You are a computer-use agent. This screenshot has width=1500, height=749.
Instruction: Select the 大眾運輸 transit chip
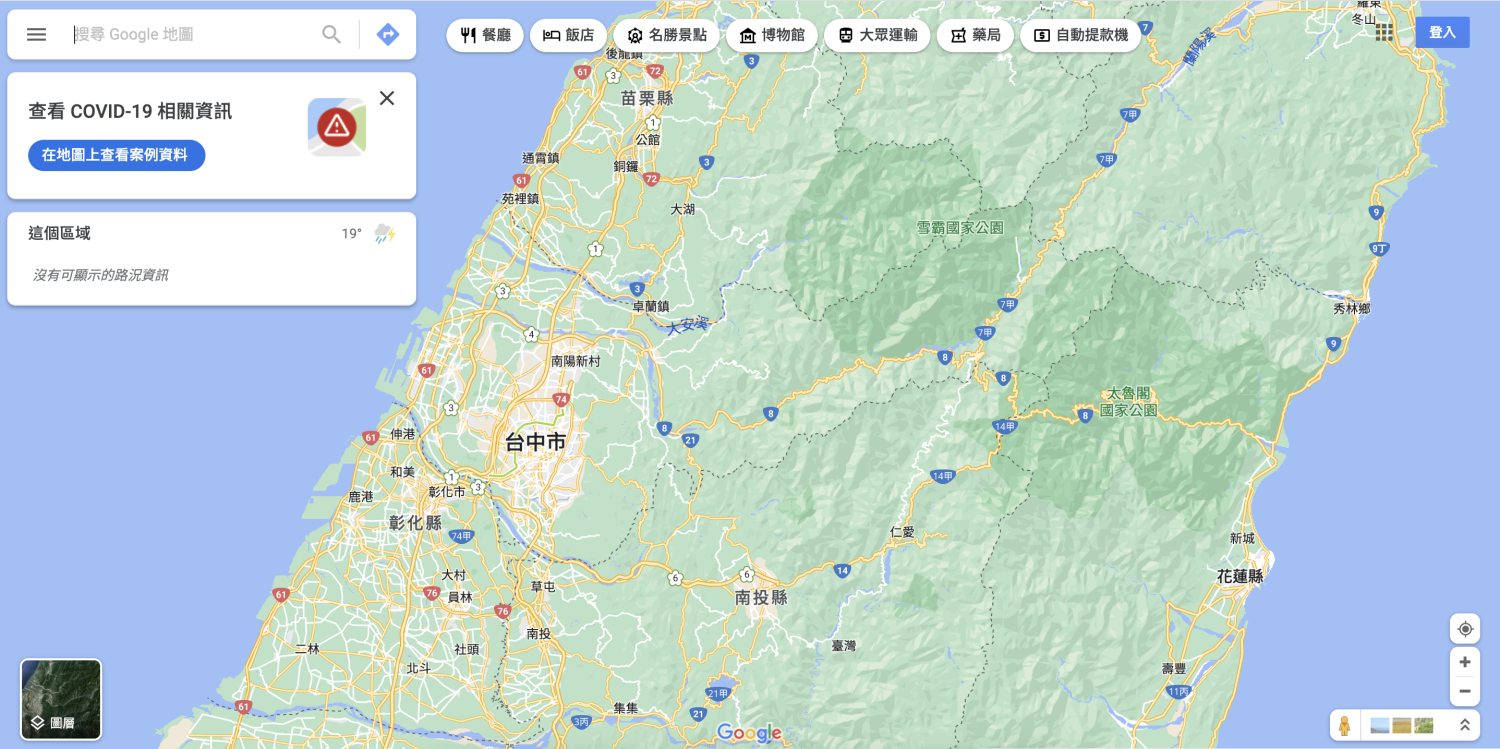(877, 35)
